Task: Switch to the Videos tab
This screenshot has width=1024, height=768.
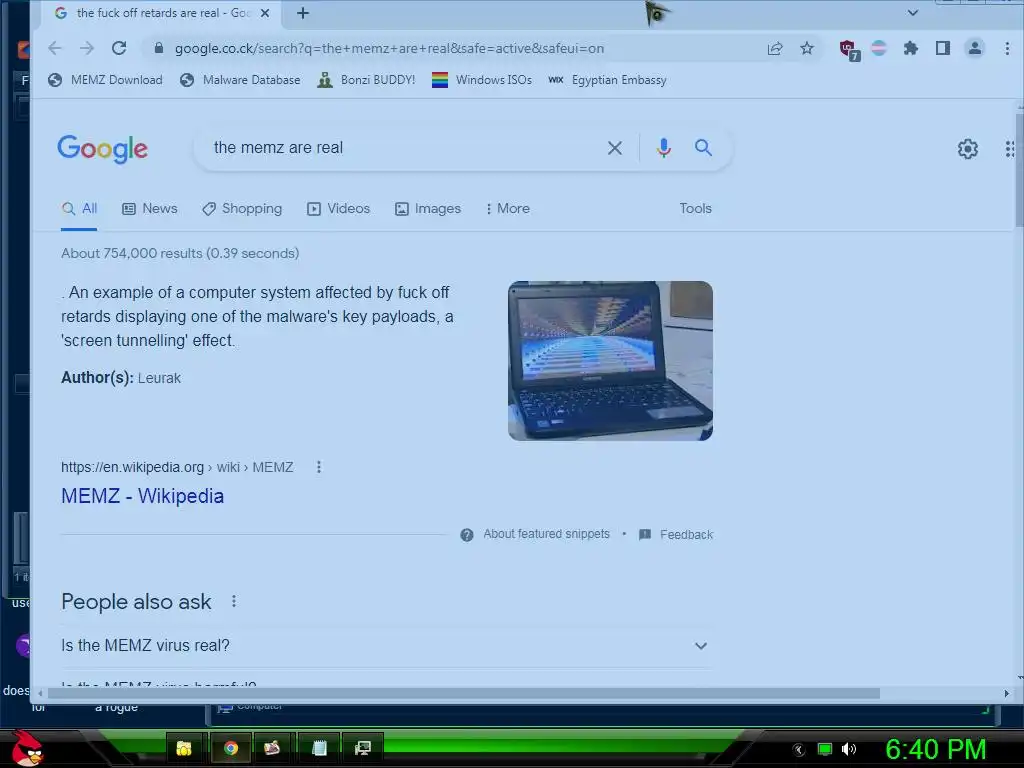Action: point(338,208)
